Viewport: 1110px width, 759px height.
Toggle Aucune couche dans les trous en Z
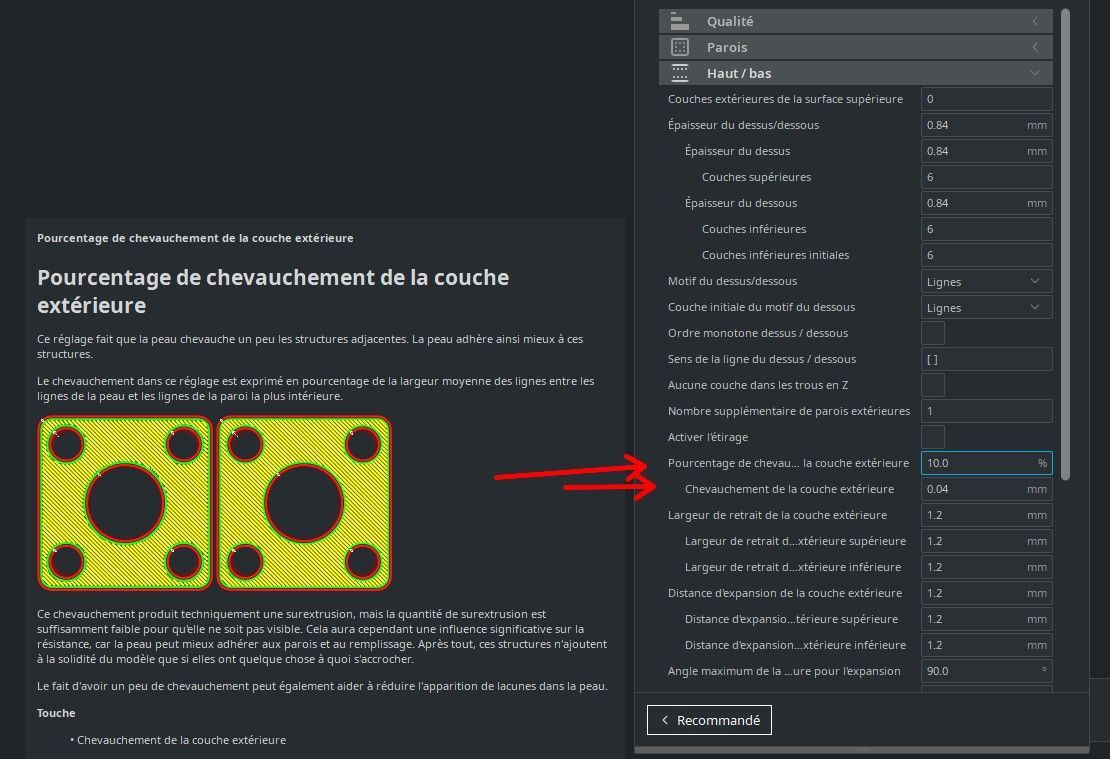(x=933, y=385)
